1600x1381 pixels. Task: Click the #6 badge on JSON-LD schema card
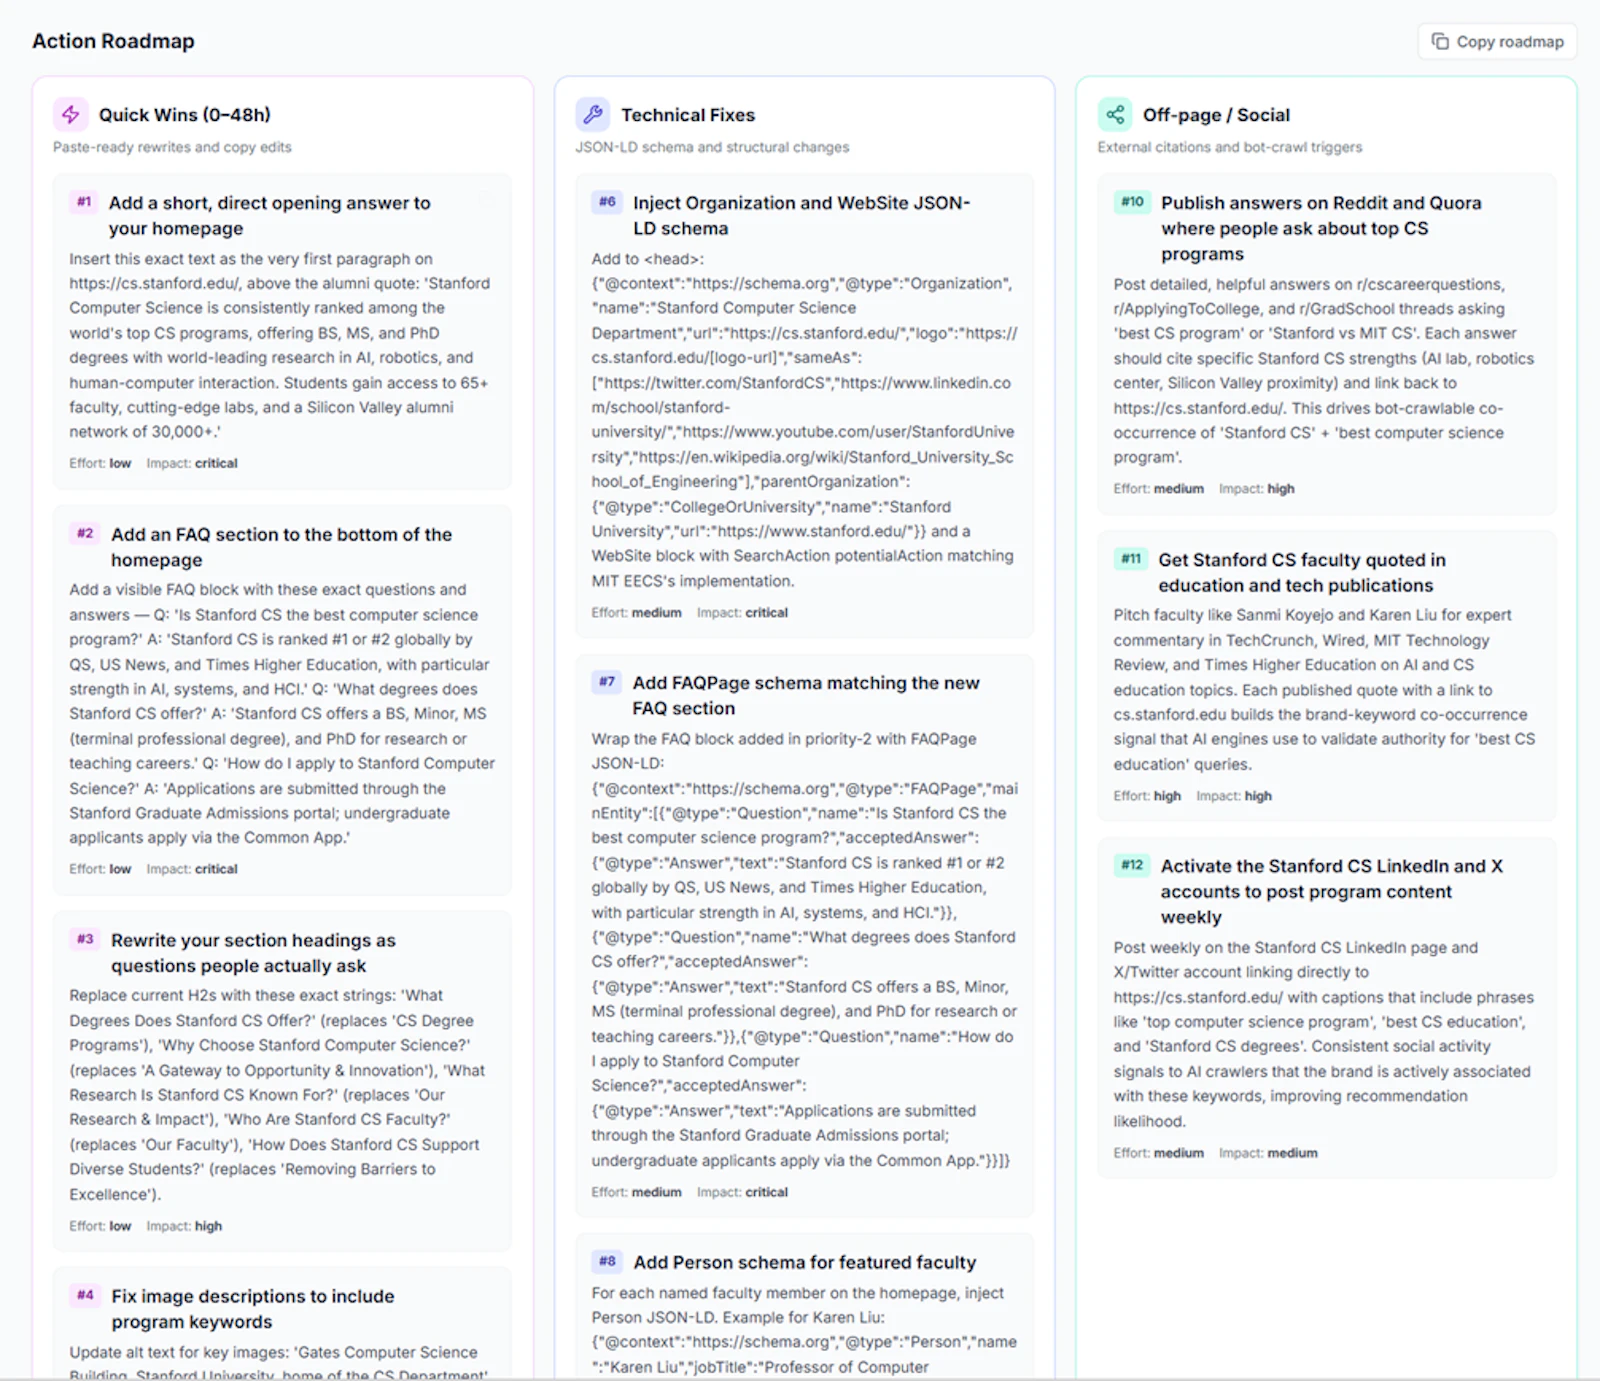(607, 202)
